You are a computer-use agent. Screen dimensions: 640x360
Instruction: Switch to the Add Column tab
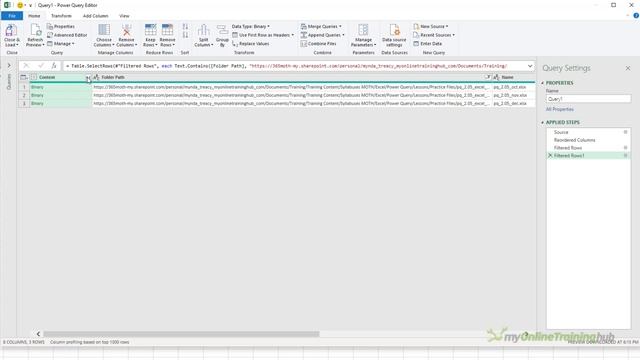(x=96, y=16)
